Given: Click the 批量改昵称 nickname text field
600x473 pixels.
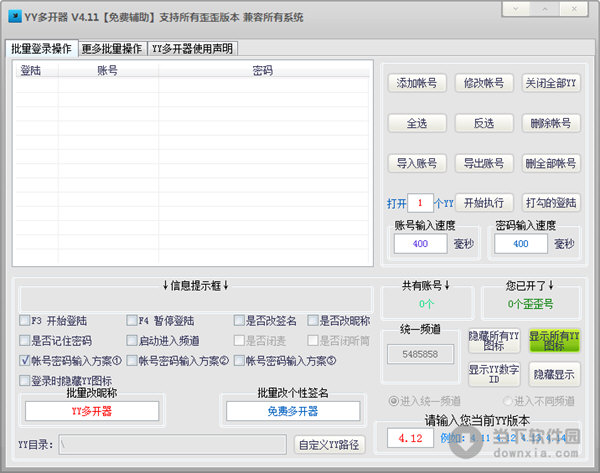Looking at the screenshot, I should pos(92,411).
